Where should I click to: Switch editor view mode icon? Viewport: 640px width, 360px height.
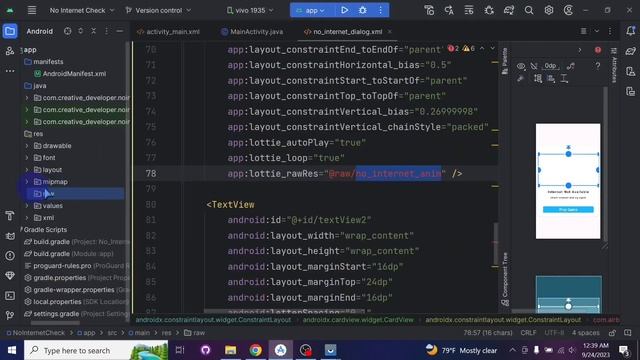[x=584, y=31]
